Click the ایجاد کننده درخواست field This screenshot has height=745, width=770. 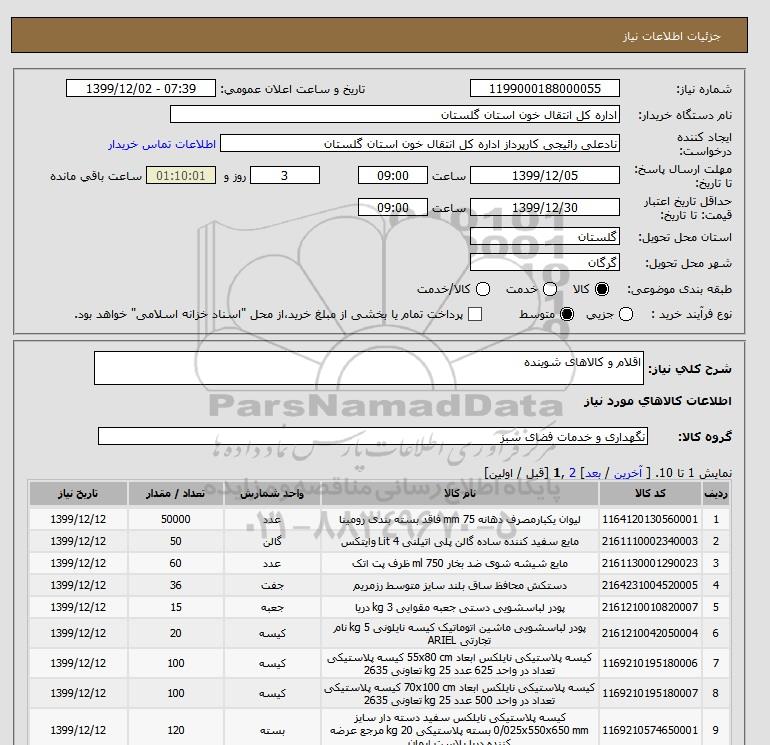(x=420, y=144)
